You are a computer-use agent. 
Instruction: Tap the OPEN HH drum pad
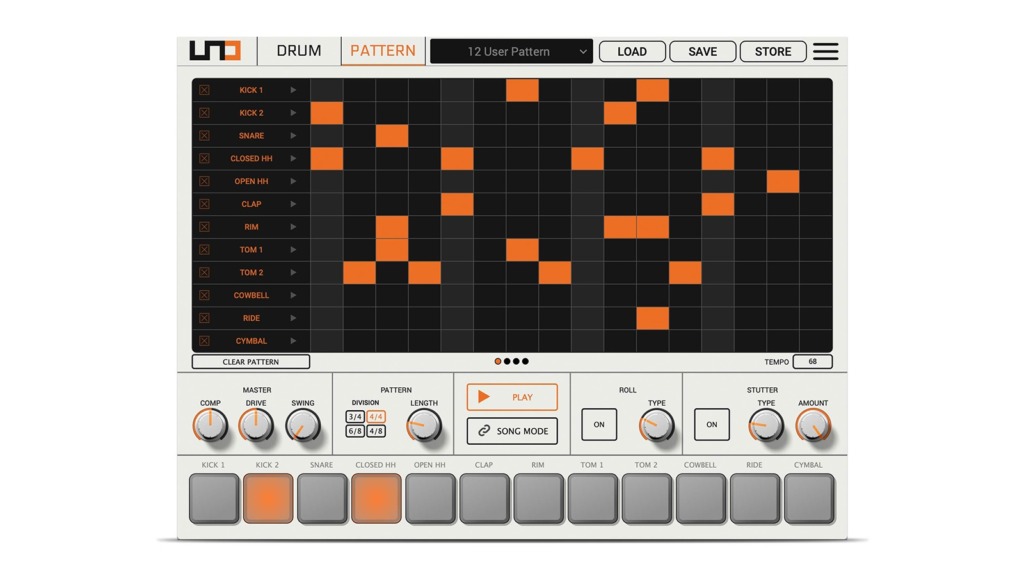(x=430, y=499)
